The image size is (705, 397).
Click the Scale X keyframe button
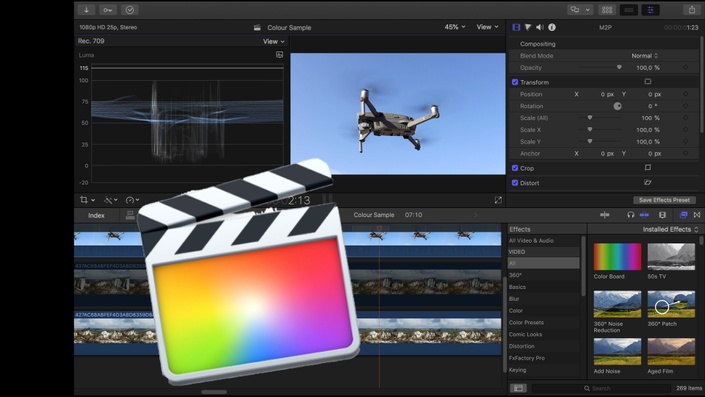pyautogui.click(x=685, y=129)
